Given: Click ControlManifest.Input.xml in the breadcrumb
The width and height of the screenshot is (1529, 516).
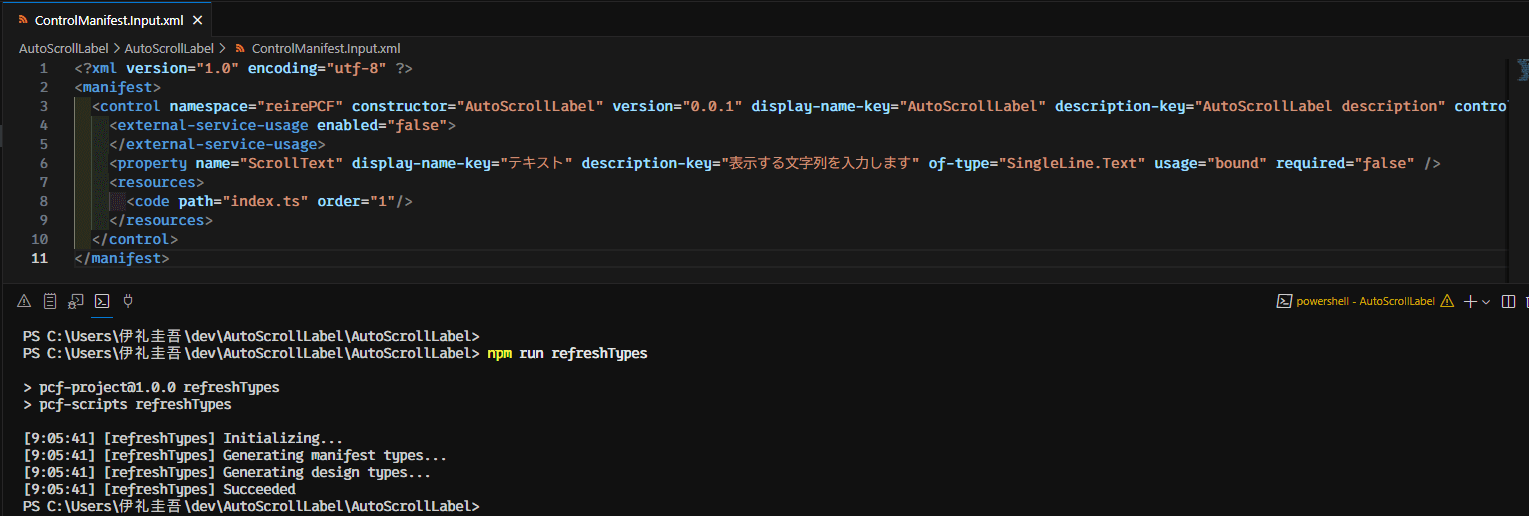Looking at the screenshot, I should (326, 48).
